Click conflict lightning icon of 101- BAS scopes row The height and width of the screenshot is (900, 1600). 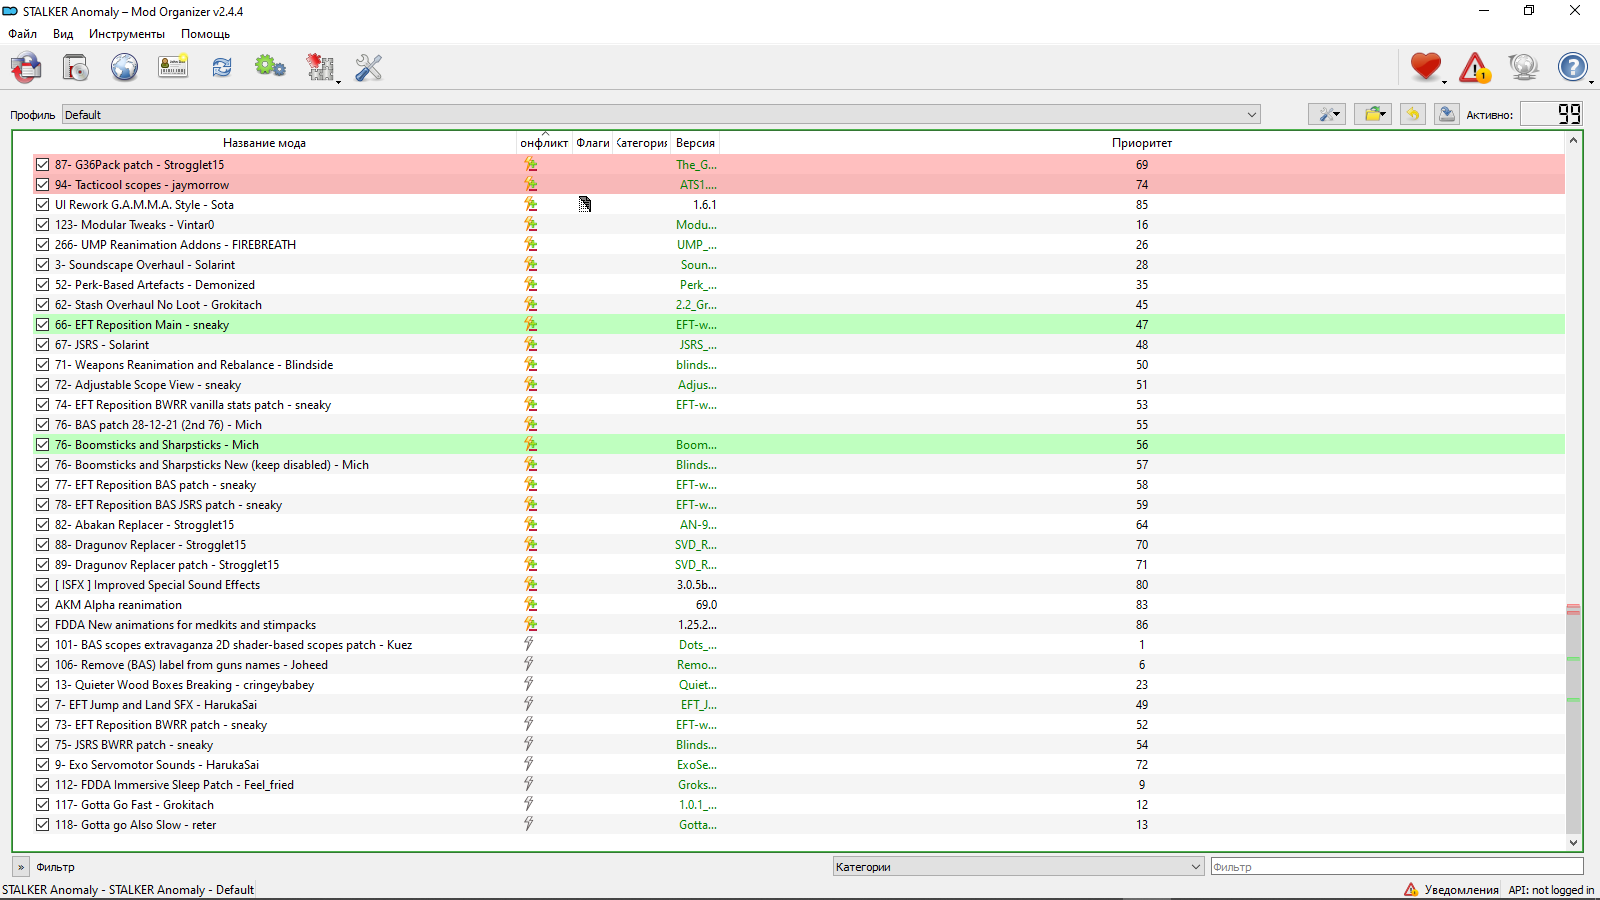tap(529, 644)
